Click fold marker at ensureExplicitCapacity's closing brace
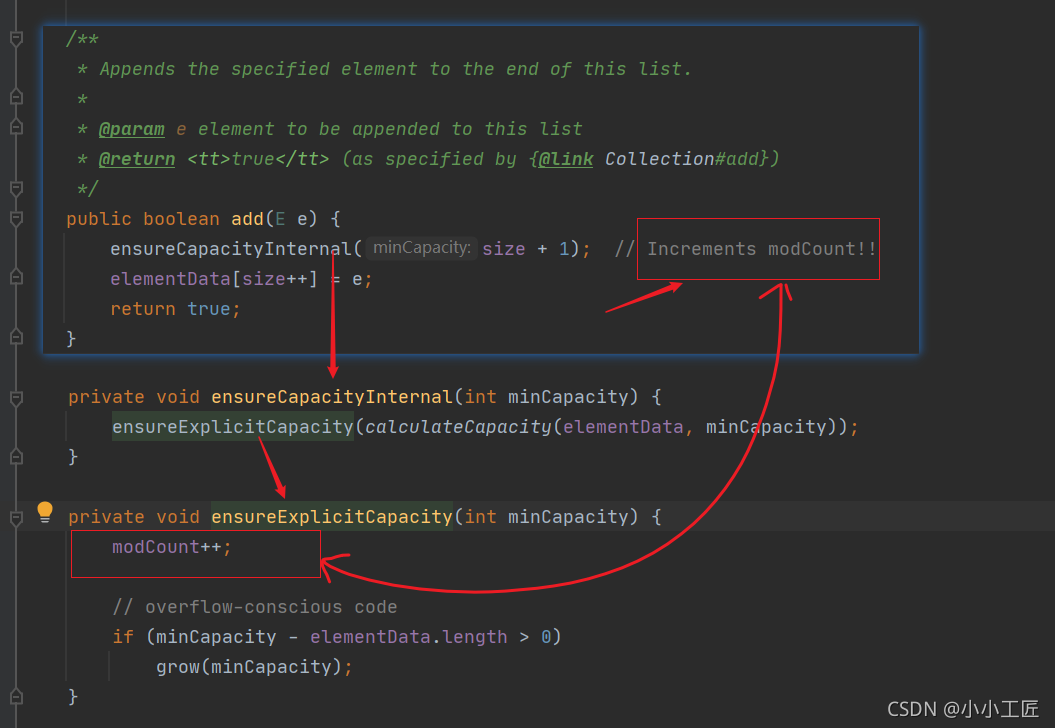Viewport: 1055px width, 728px height. point(16,696)
